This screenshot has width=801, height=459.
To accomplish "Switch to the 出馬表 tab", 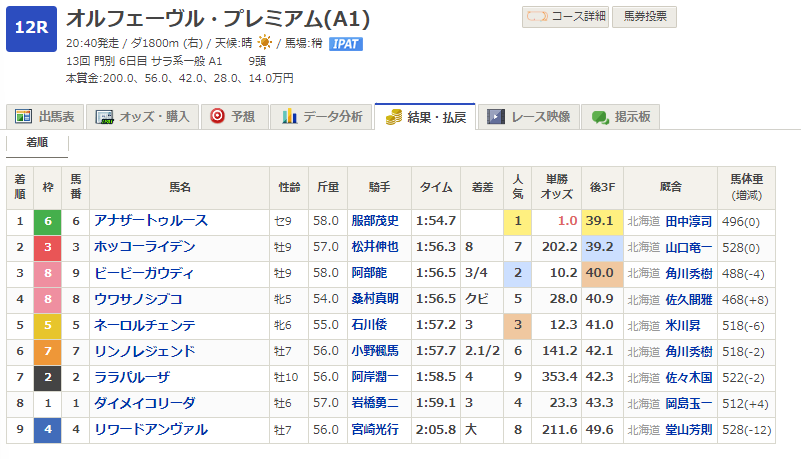I will coord(44,117).
